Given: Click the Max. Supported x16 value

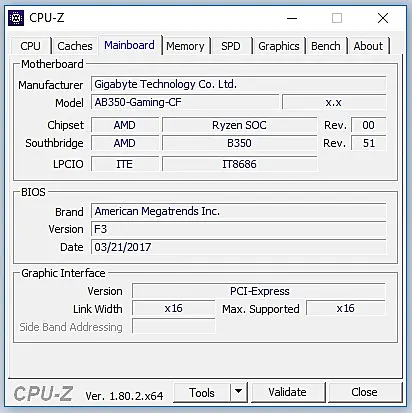Looking at the screenshot, I should pos(345,308).
